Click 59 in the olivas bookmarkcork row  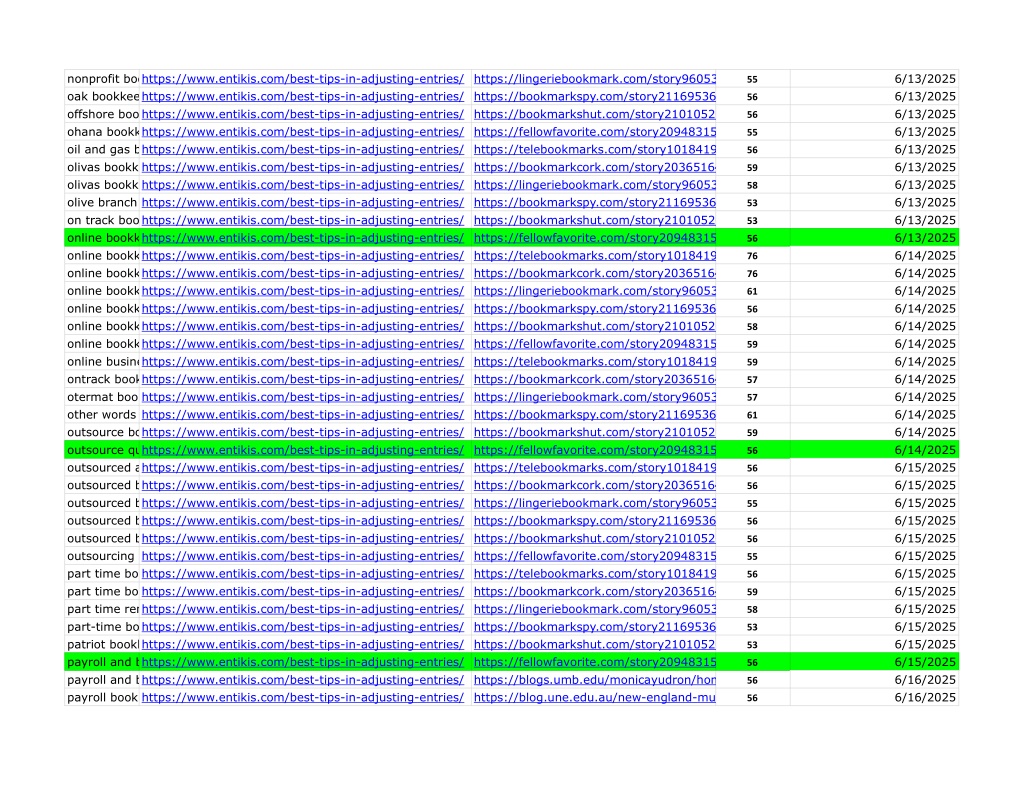click(x=752, y=167)
